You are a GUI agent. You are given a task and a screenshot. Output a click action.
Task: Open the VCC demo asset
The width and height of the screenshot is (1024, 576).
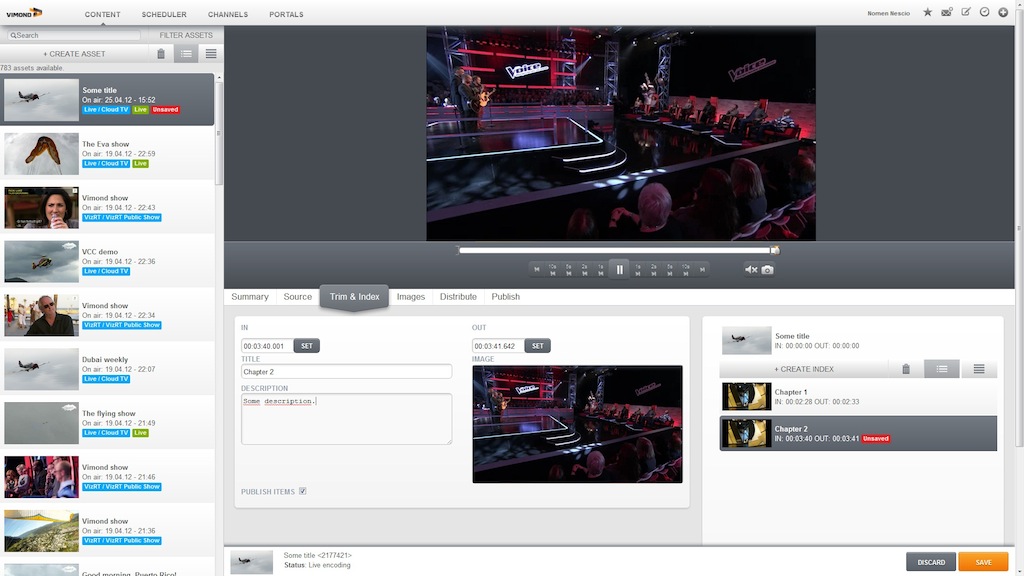coord(108,261)
